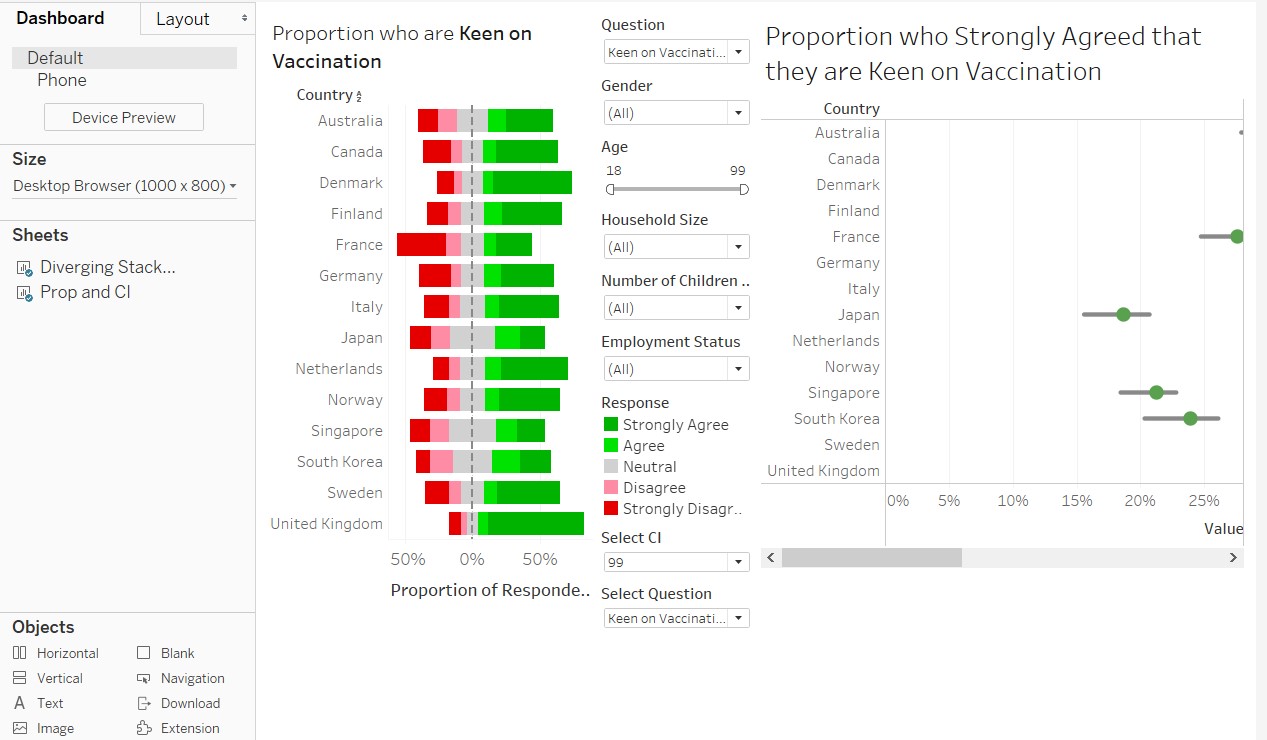The image size is (1267, 740).
Task: Add a Horizontal container object
Action: coord(58,652)
